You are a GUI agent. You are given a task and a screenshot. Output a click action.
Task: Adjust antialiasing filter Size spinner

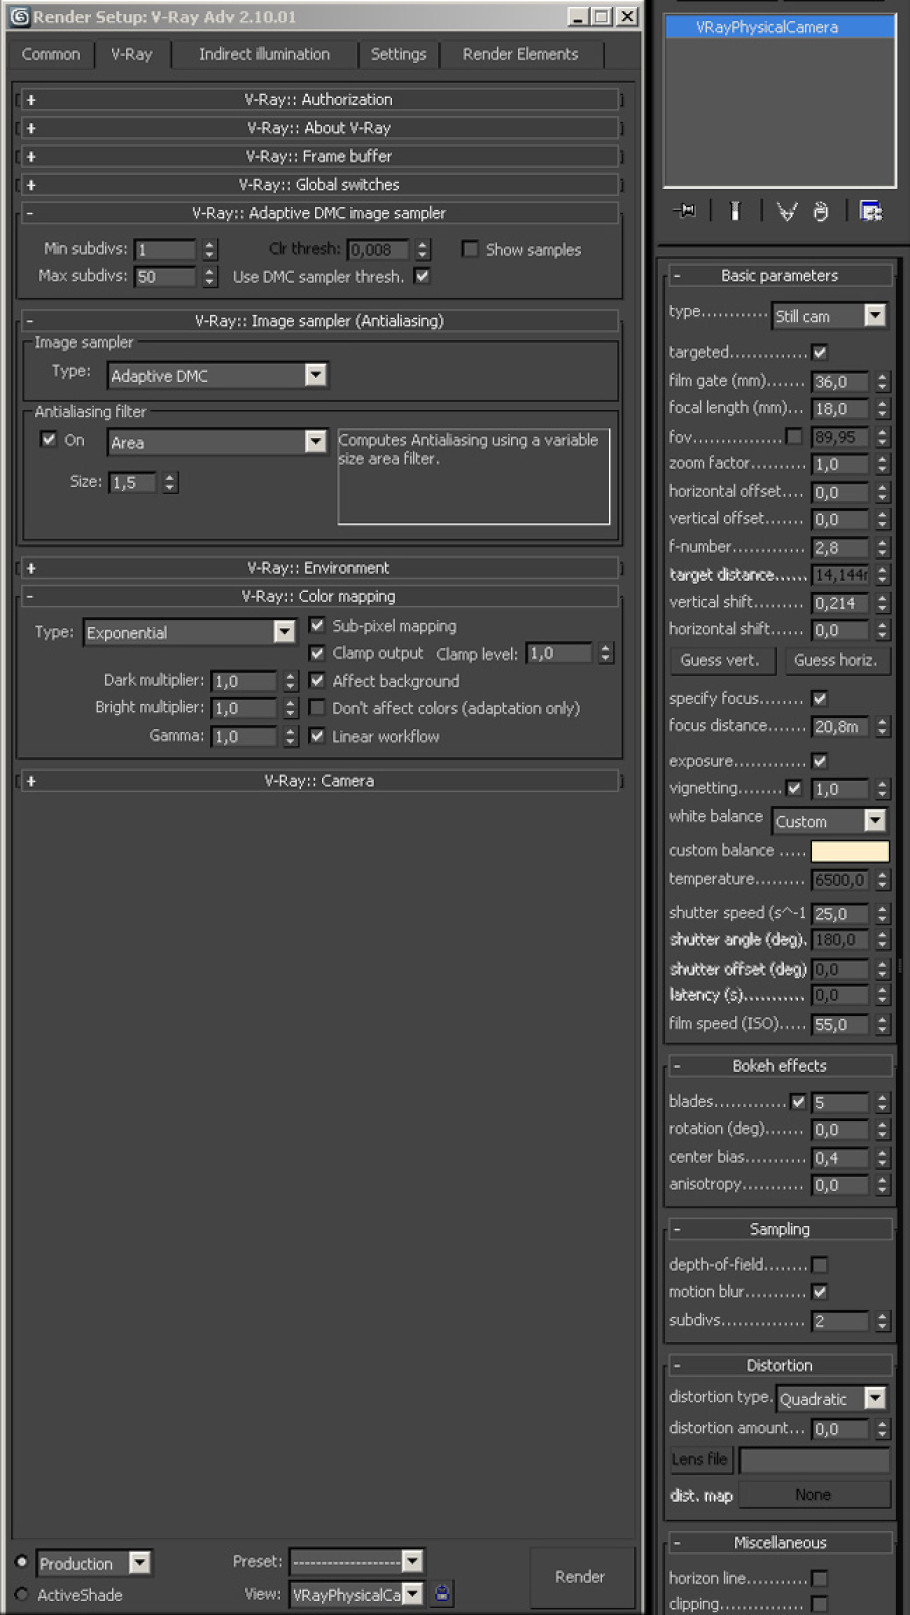170,483
